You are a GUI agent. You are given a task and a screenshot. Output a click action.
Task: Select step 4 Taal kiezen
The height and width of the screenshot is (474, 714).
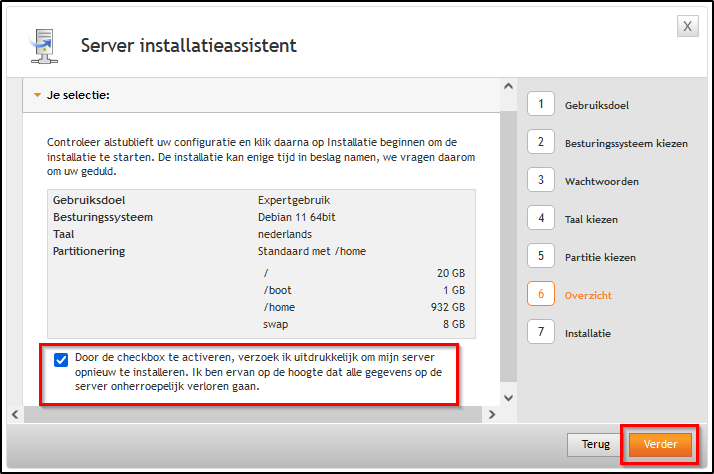(541, 218)
